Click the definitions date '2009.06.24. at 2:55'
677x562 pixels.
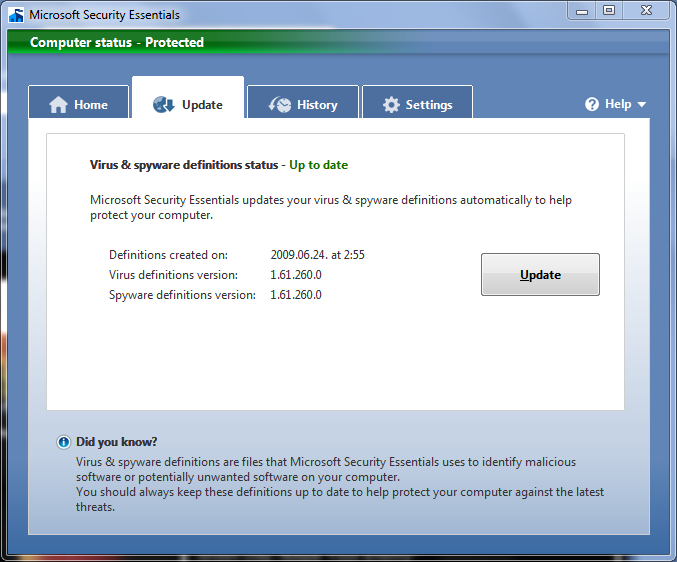click(x=317, y=255)
